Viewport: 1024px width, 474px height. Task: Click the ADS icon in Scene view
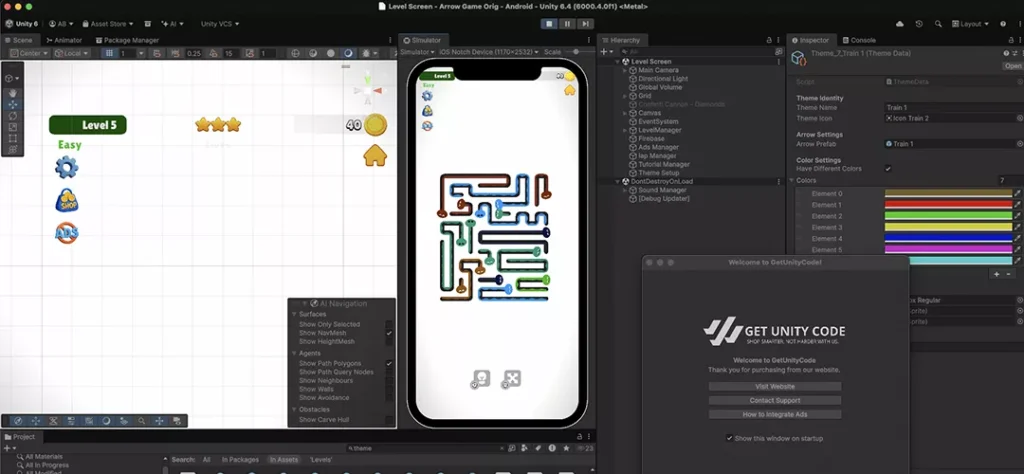[x=67, y=232]
